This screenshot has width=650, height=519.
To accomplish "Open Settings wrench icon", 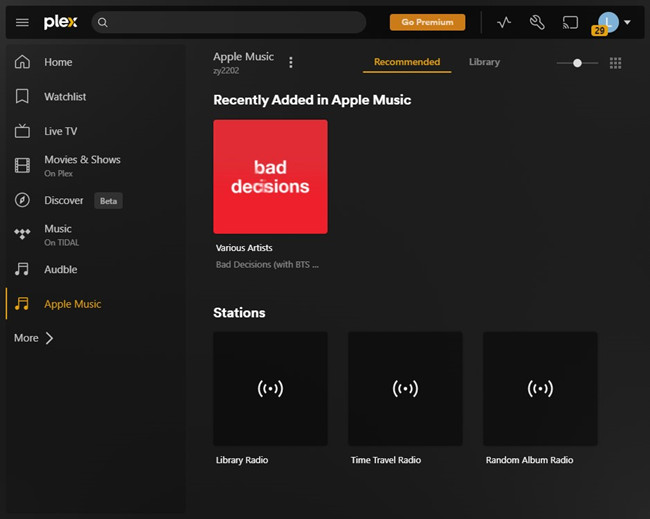I will click(537, 22).
